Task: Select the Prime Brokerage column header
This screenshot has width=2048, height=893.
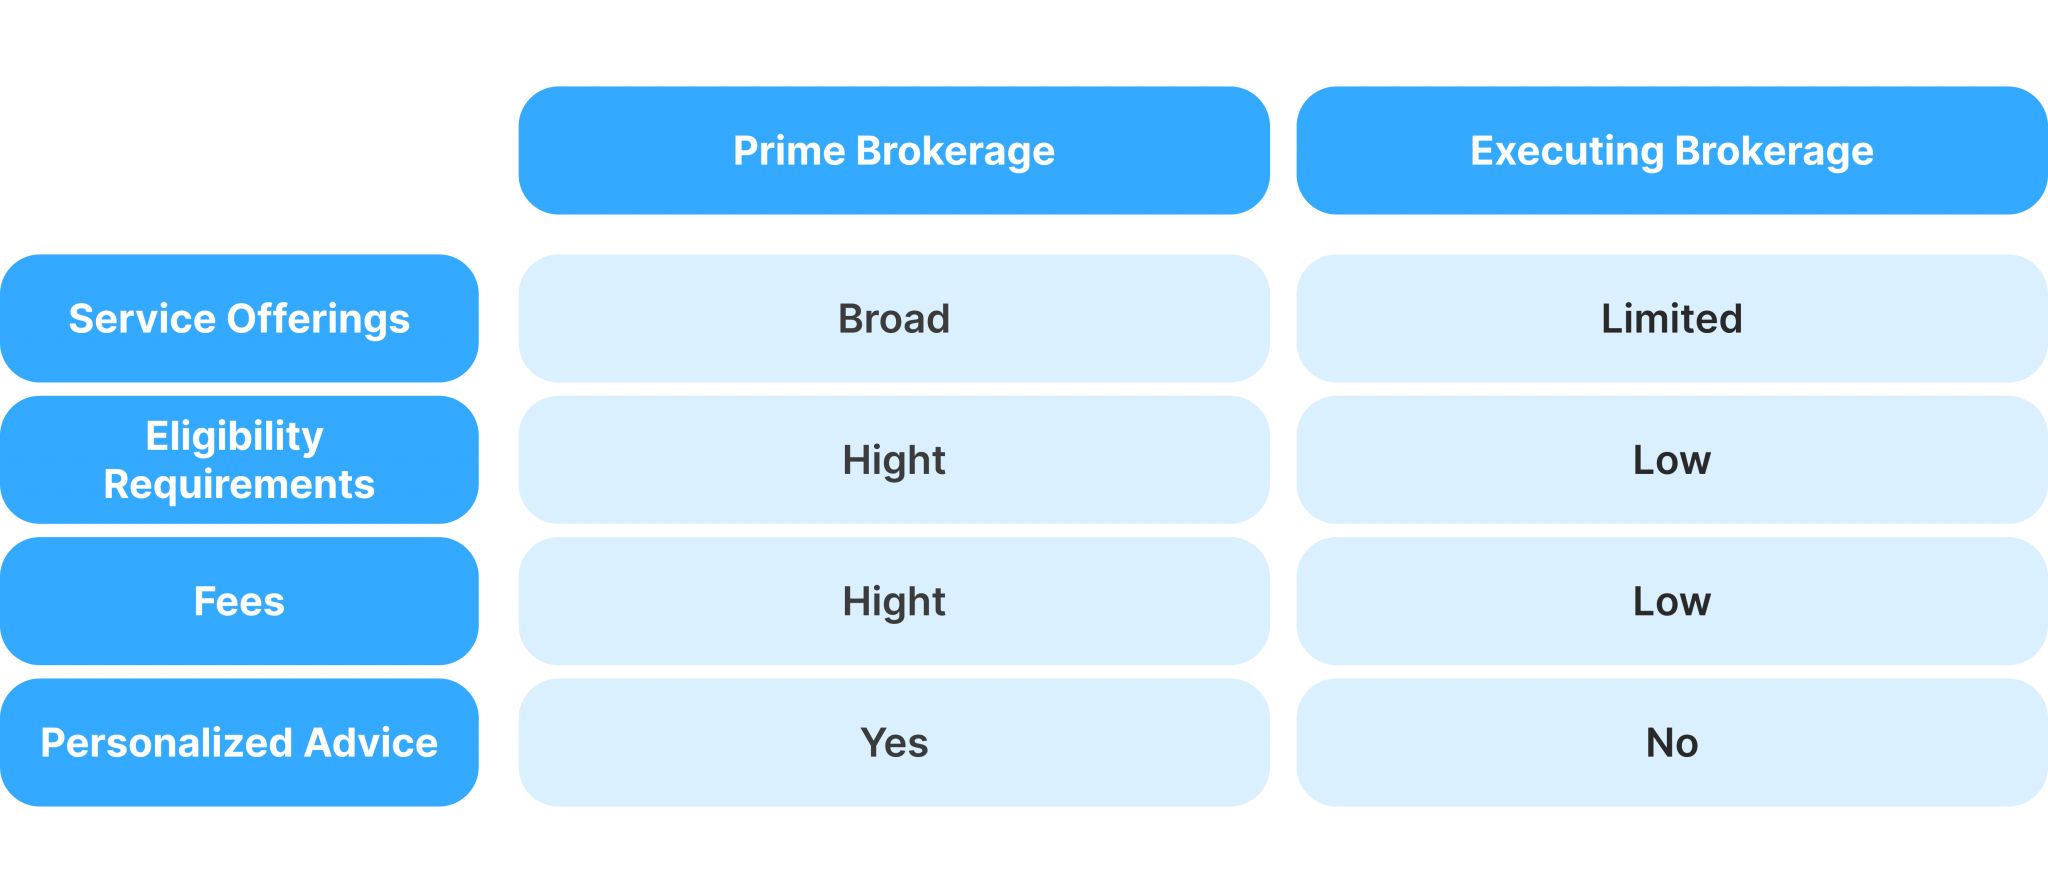Action: [x=894, y=150]
